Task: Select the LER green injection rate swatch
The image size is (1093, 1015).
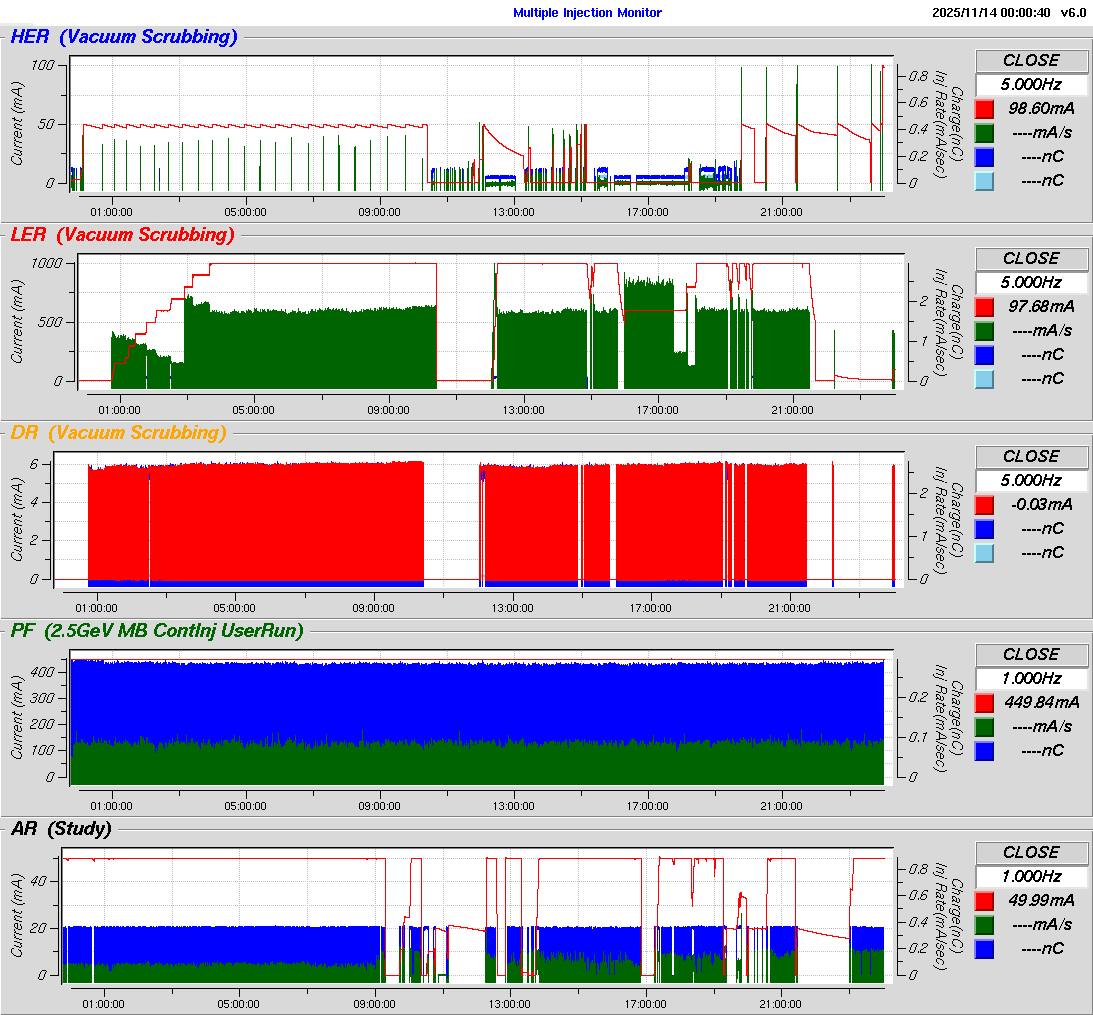Action: pos(984,331)
